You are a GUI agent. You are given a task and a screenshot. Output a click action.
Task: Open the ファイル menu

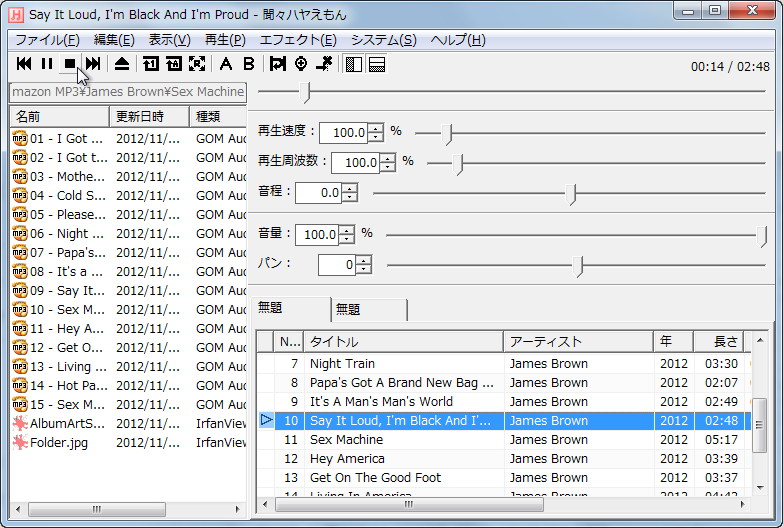pos(47,40)
